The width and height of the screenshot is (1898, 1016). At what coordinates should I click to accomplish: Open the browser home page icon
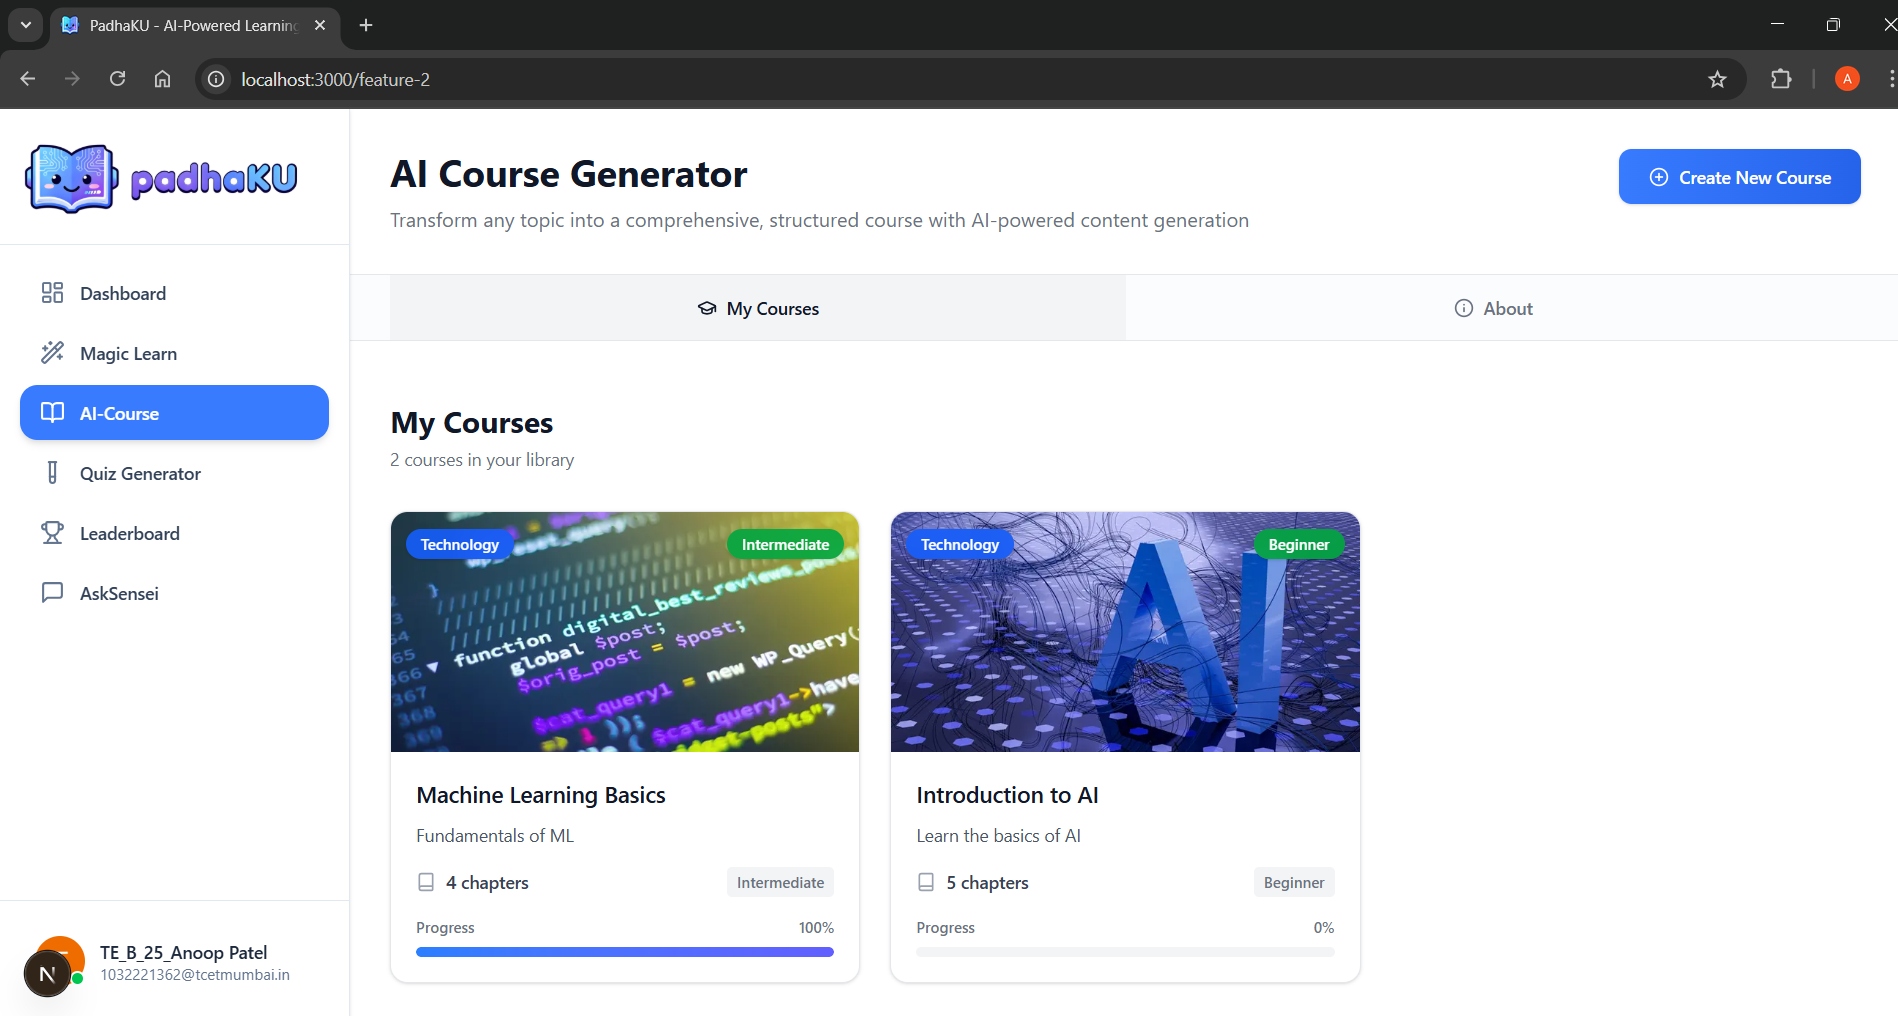[x=162, y=79]
